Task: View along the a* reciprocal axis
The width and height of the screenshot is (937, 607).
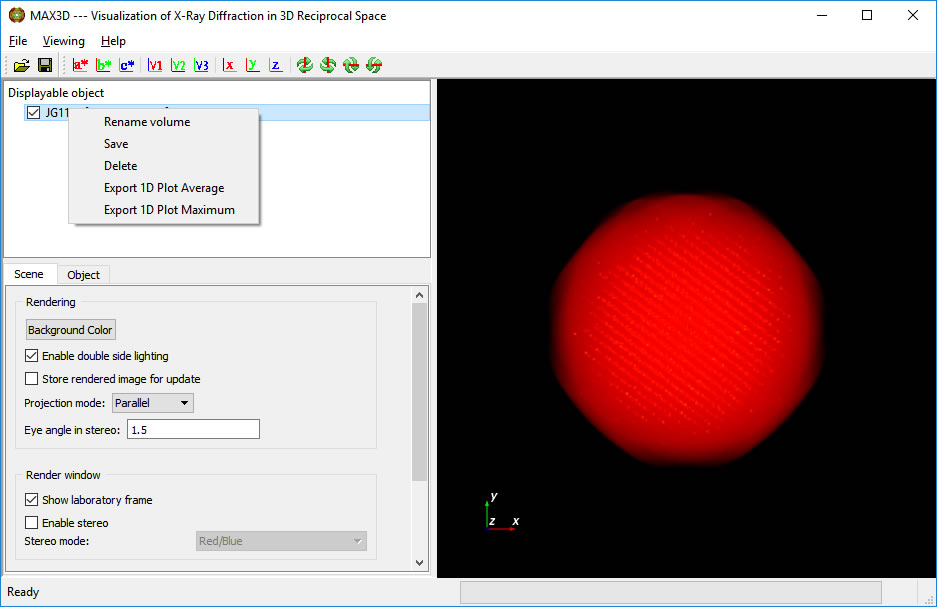Action: [x=81, y=65]
